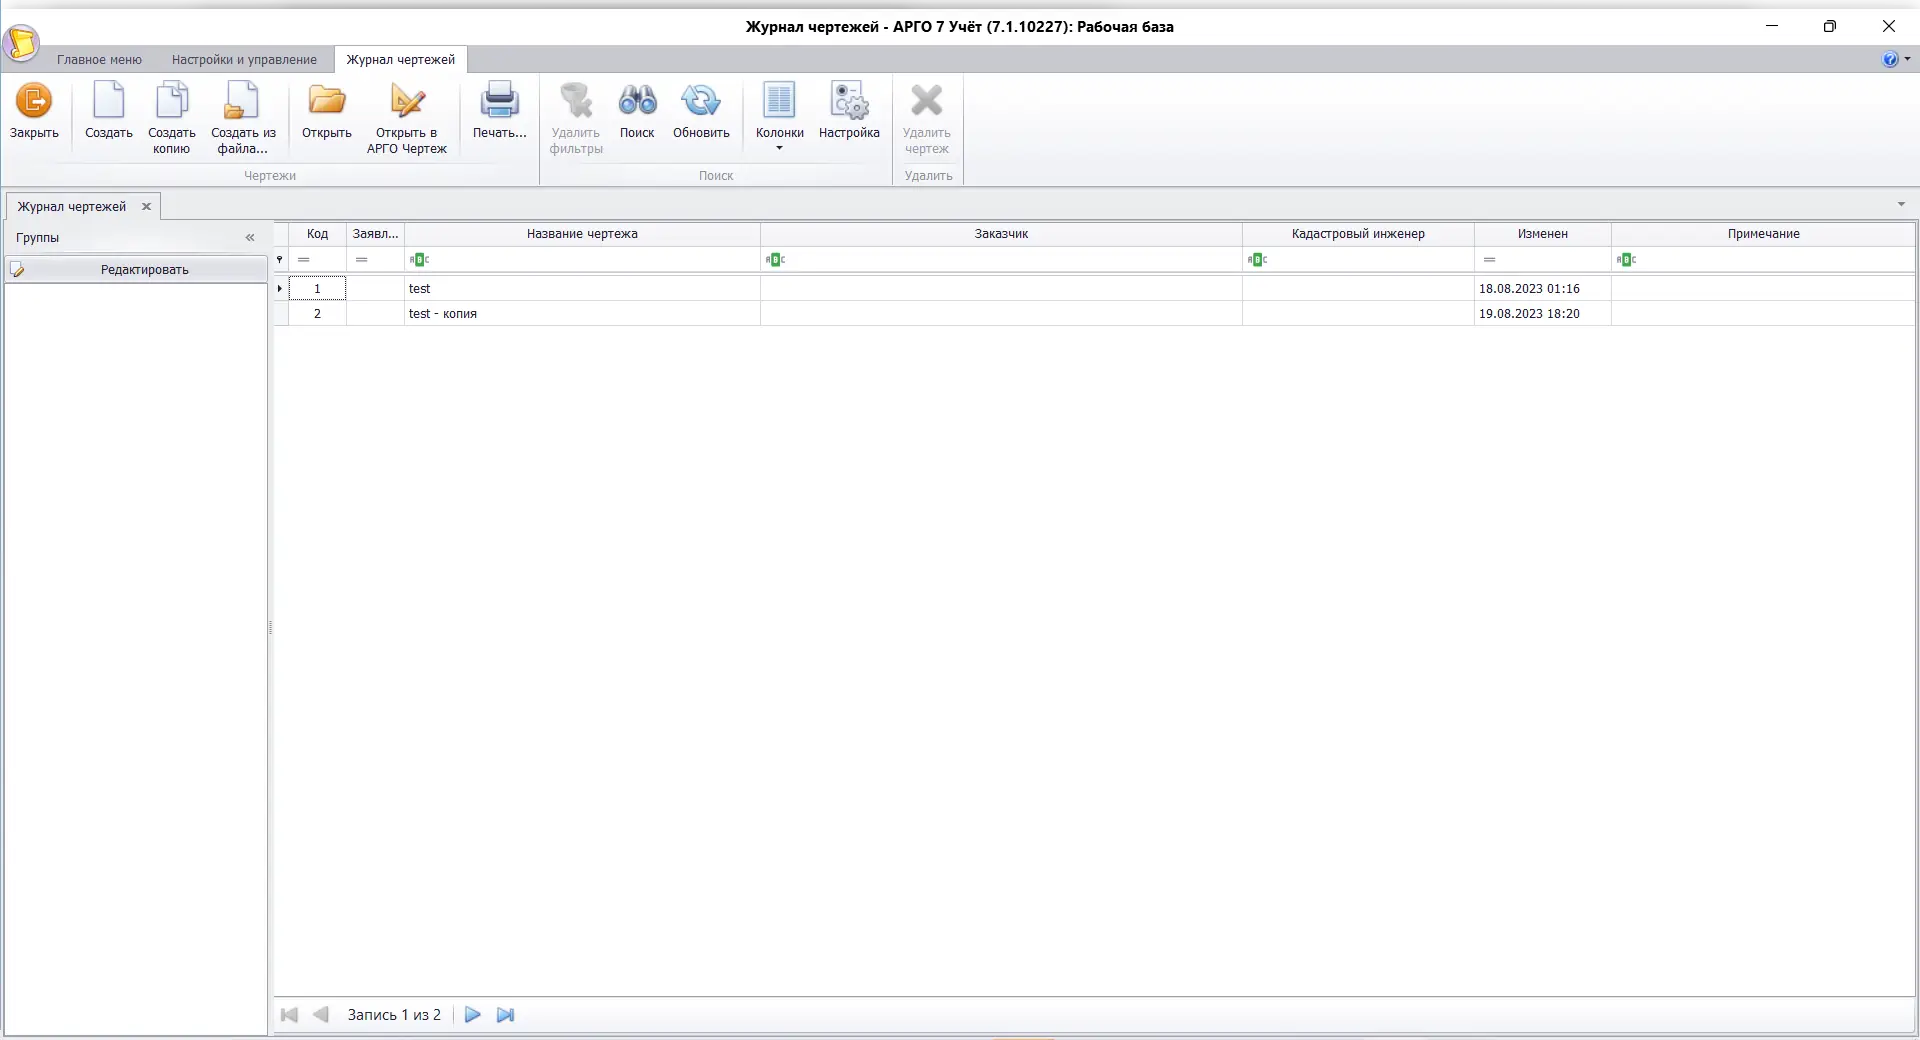
Task: Click Название чертежа filter input field
Action: tap(582, 260)
